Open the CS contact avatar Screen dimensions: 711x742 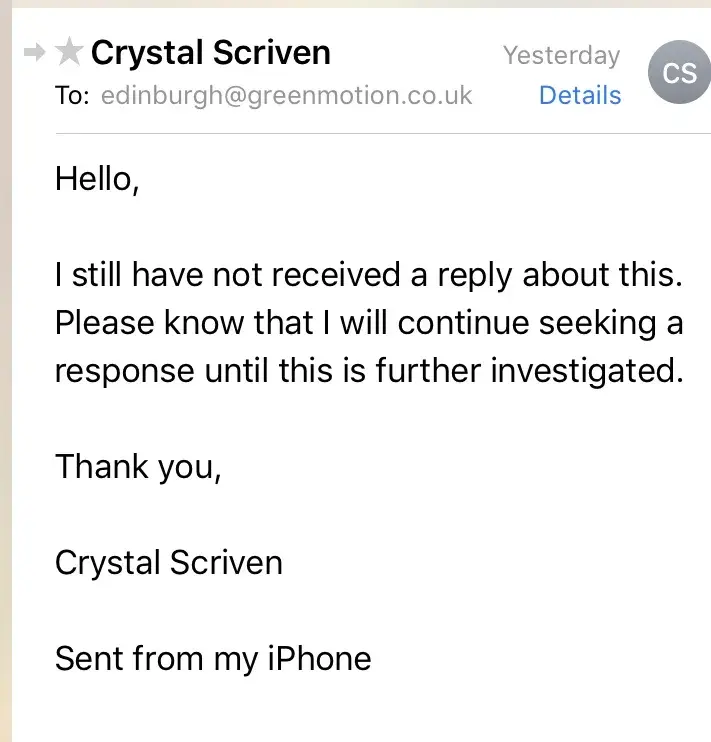[x=679, y=72]
